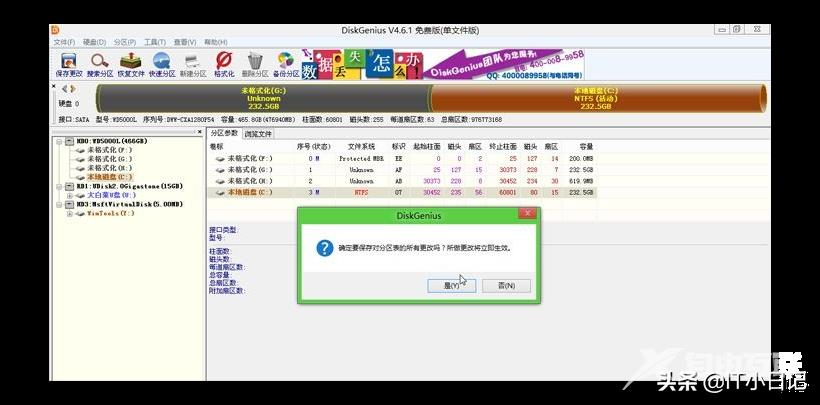Click the 新建分区 new partition icon
The width and height of the screenshot is (820, 405).
[193, 65]
